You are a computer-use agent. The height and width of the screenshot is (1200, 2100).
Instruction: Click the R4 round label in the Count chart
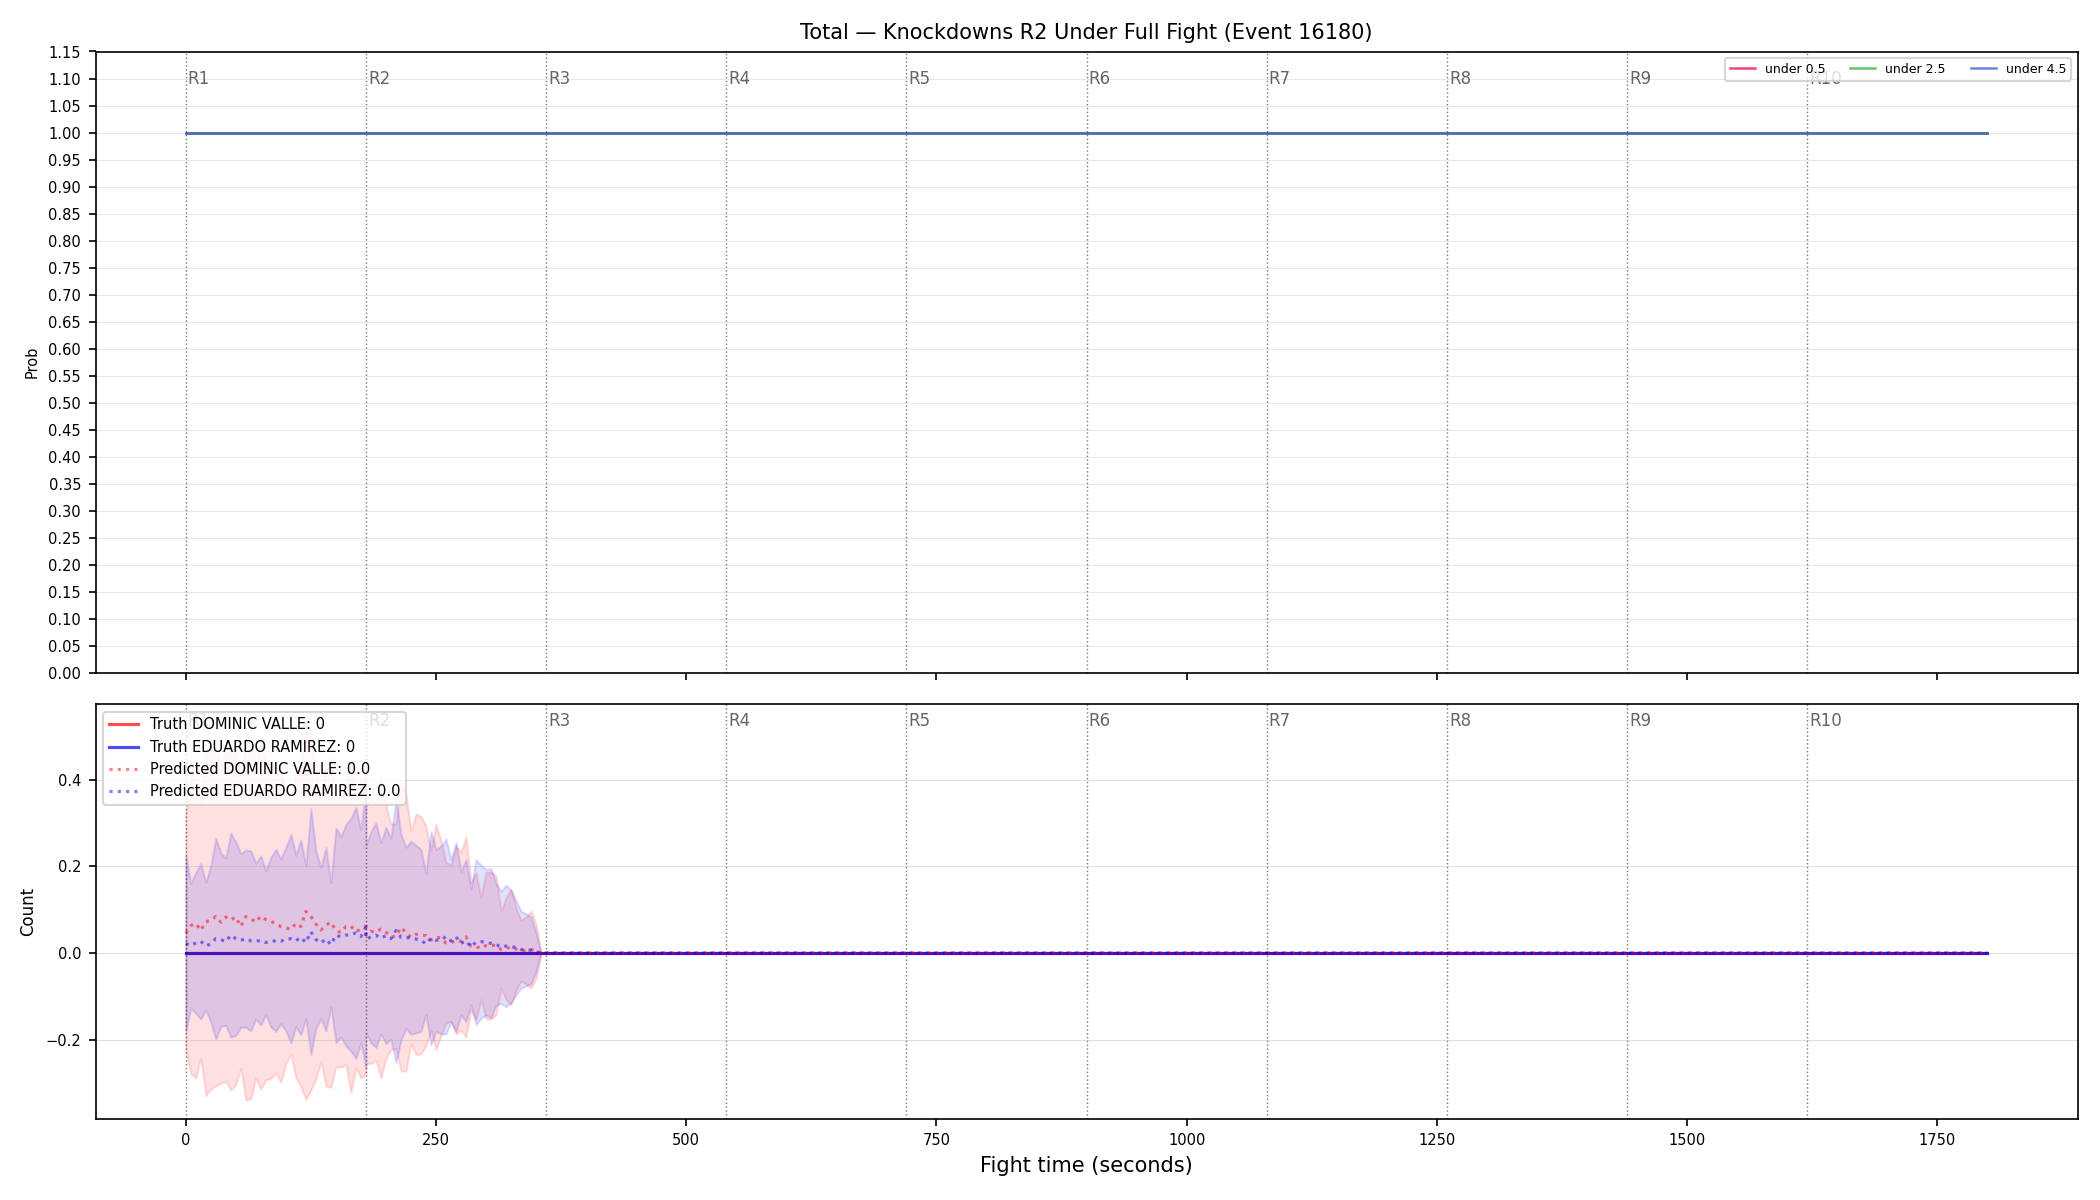pyautogui.click(x=739, y=720)
